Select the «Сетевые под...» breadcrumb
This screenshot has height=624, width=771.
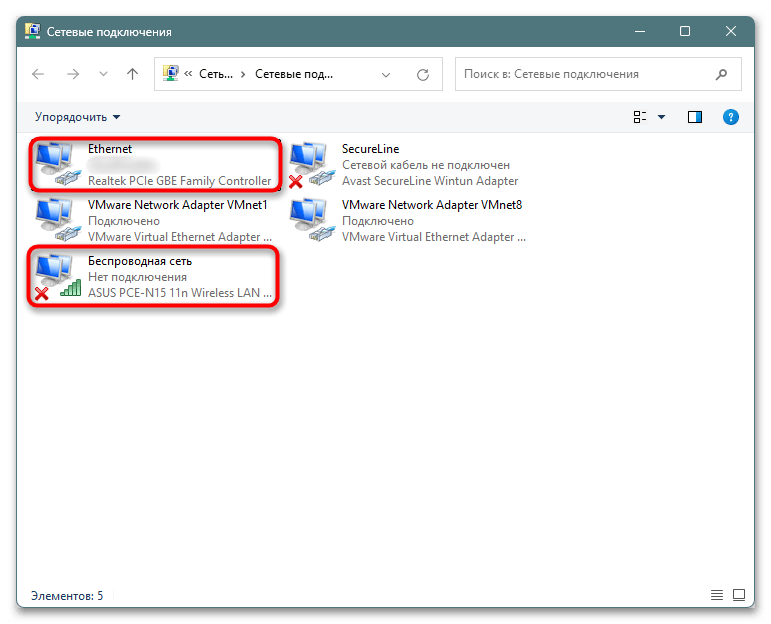click(294, 74)
